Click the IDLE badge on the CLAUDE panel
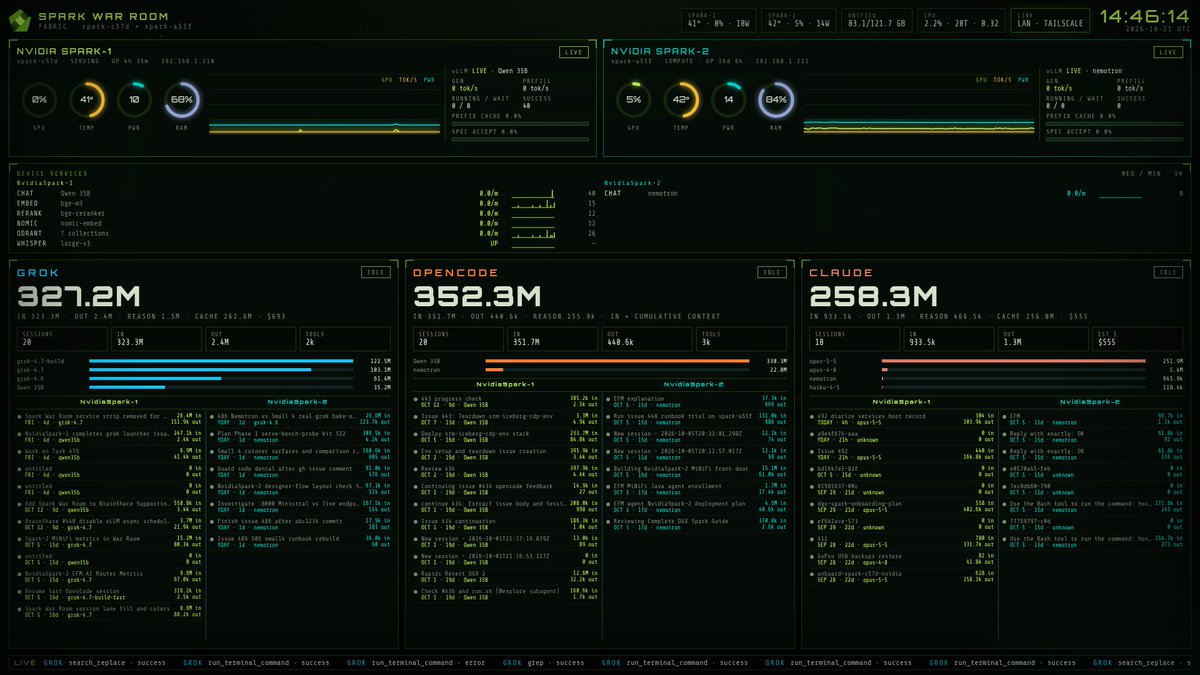 tap(1167, 272)
